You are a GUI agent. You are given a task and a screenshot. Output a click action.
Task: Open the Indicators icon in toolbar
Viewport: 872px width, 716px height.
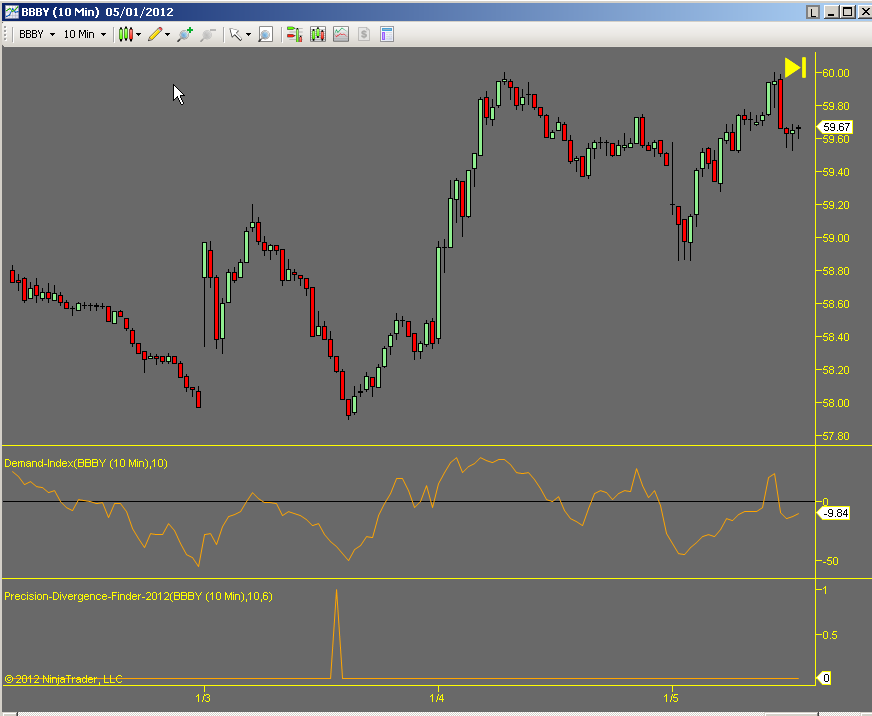[341, 34]
